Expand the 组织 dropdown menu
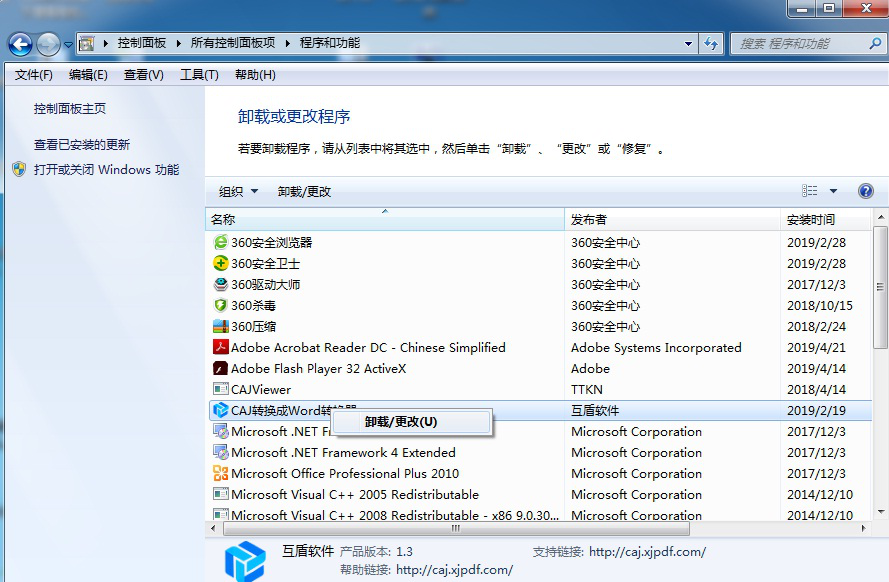Viewport: 889px width, 582px height. (x=238, y=191)
